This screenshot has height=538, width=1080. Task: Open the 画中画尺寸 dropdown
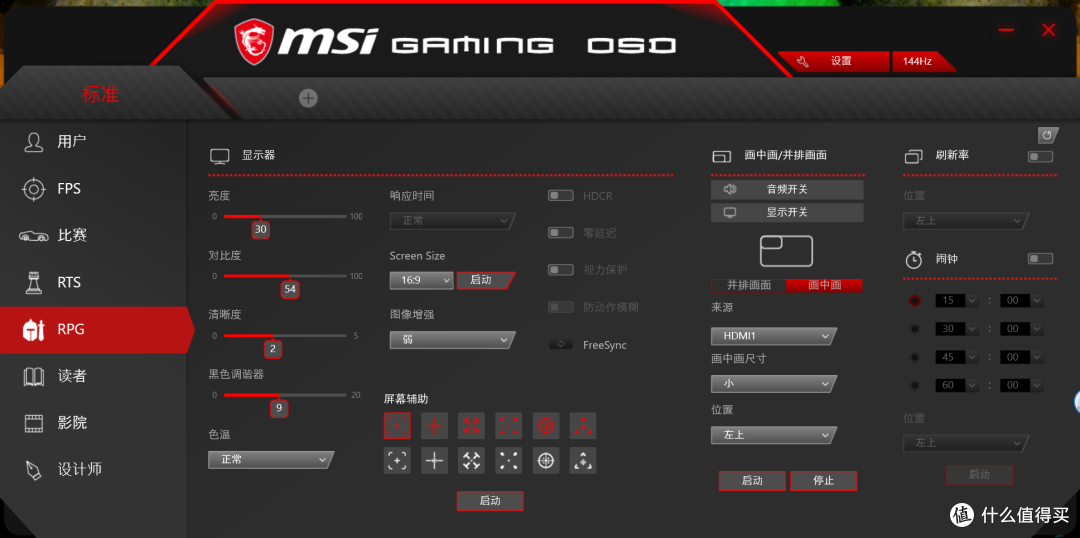pyautogui.click(x=773, y=384)
